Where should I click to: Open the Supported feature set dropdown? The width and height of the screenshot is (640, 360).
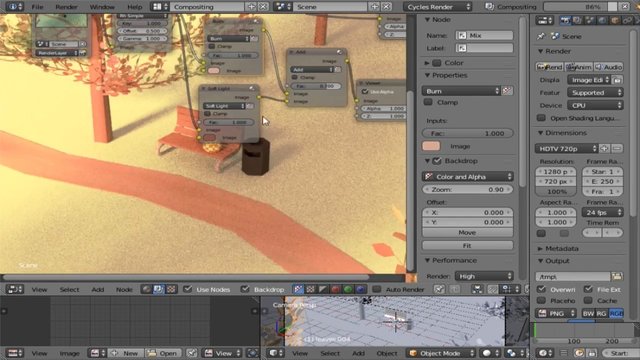[595, 93]
